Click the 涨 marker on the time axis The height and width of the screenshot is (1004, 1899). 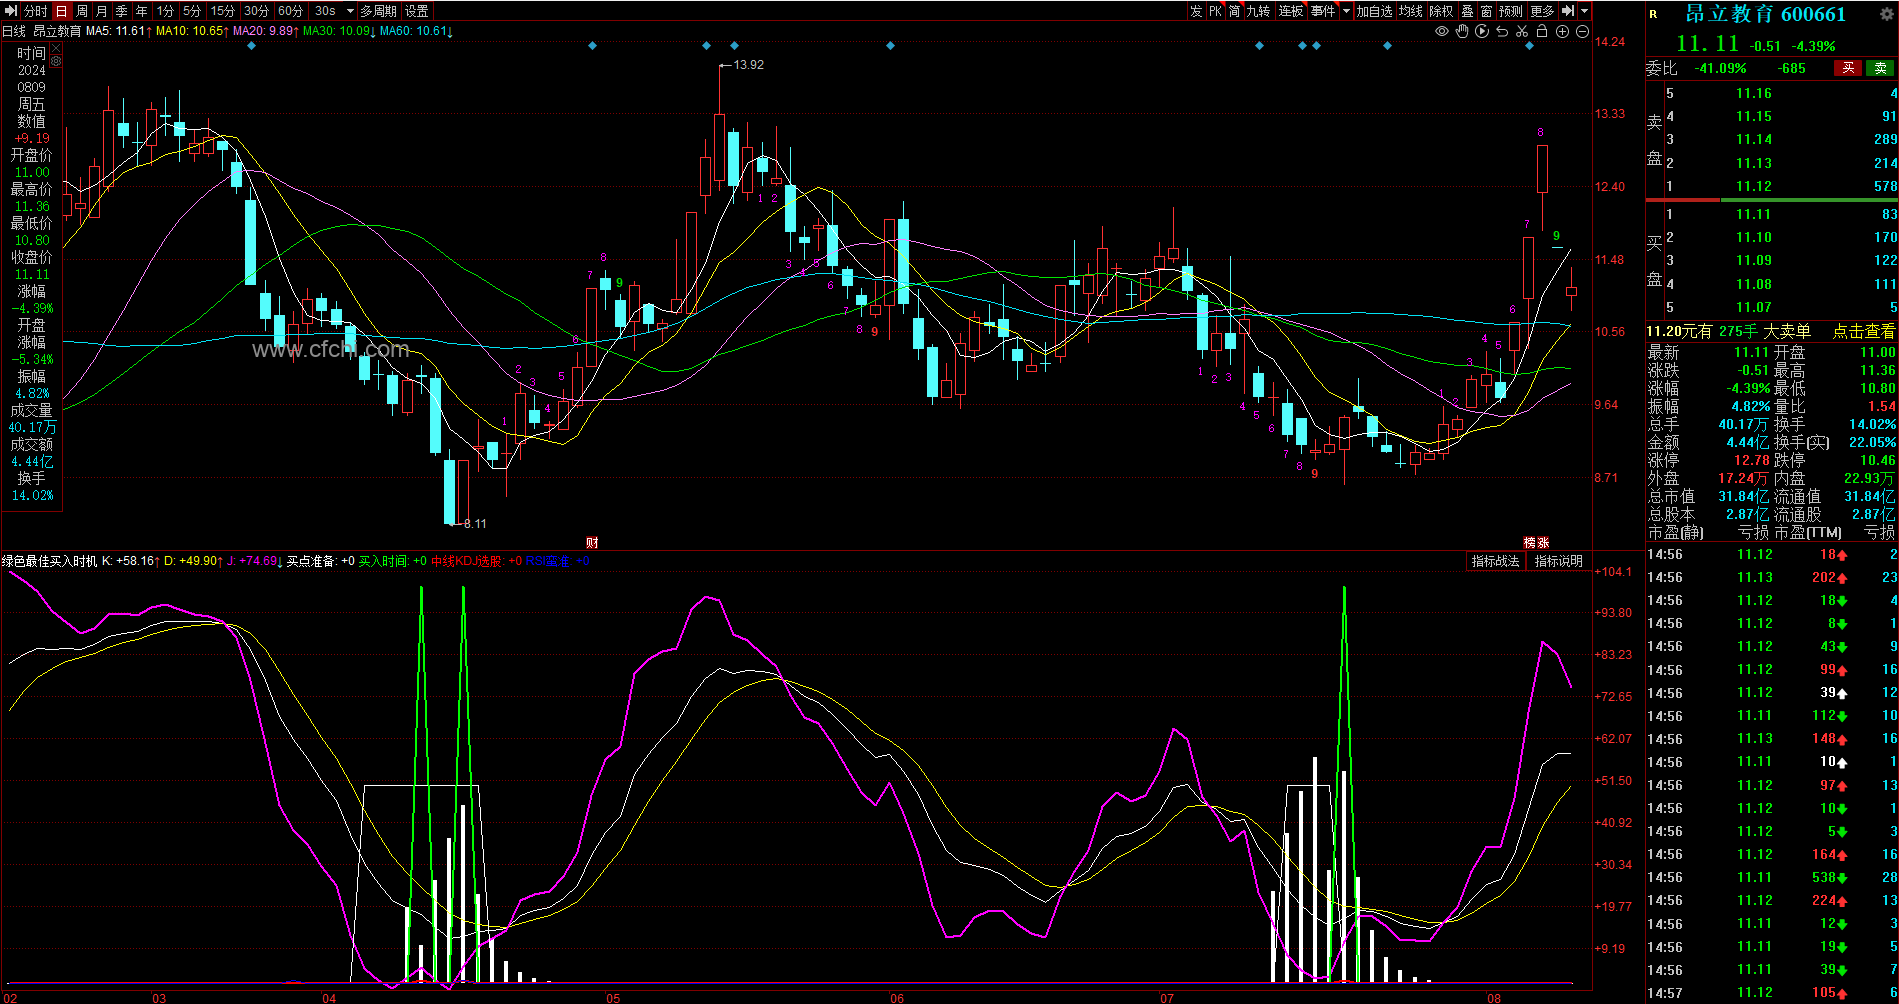(x=1543, y=543)
